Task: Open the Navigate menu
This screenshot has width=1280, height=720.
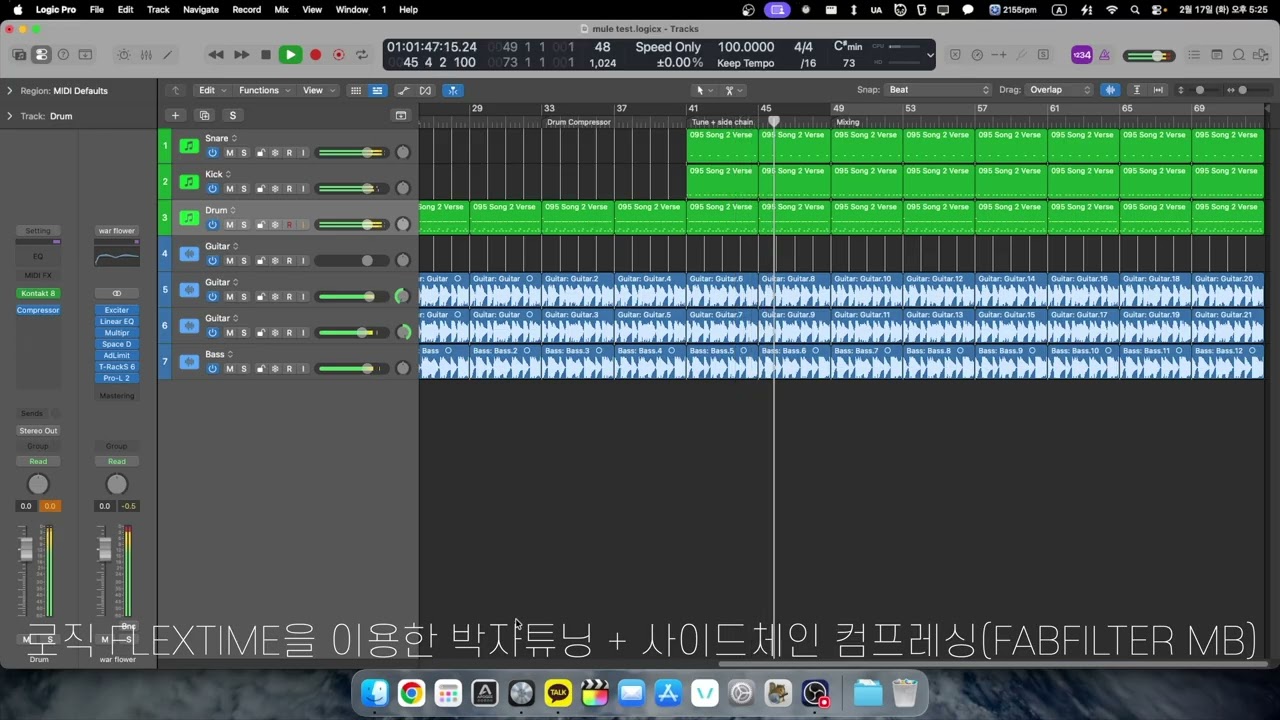Action: [x=201, y=9]
